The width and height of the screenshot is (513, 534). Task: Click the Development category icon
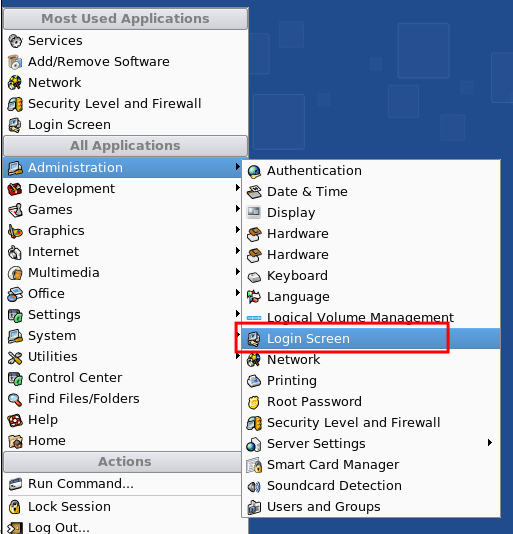15,189
